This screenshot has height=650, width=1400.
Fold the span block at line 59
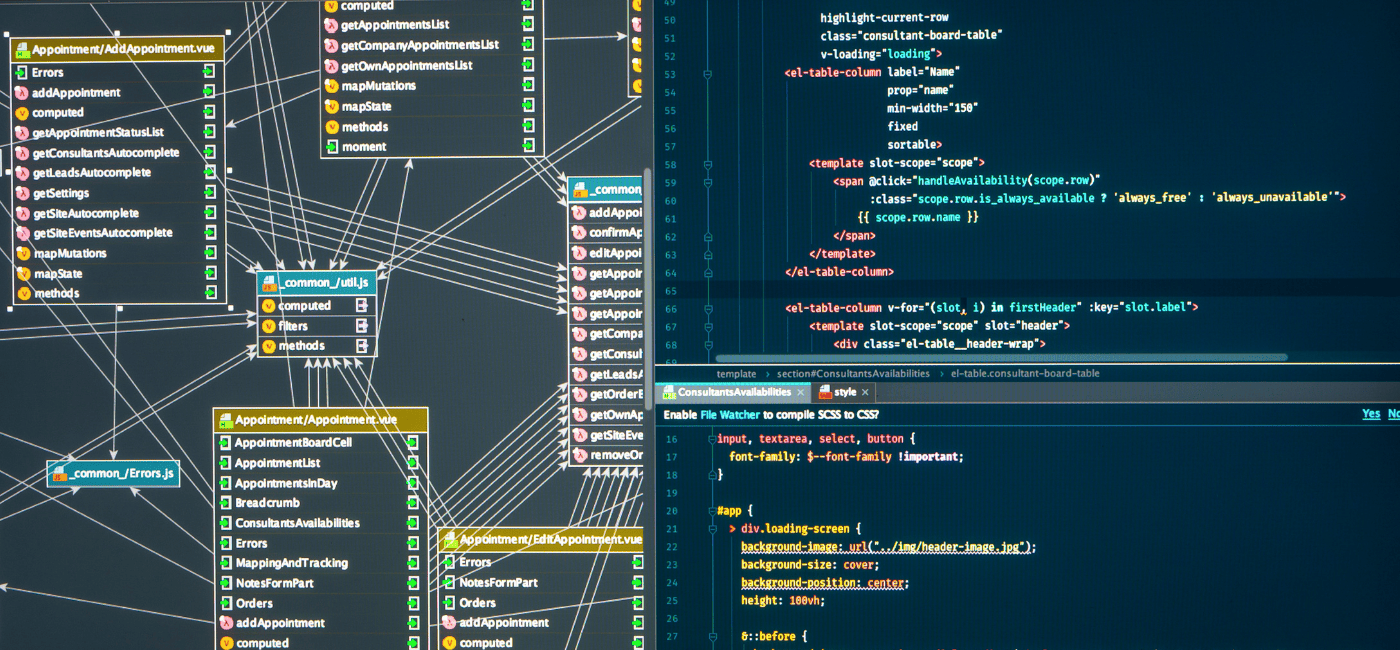pyautogui.click(x=708, y=181)
